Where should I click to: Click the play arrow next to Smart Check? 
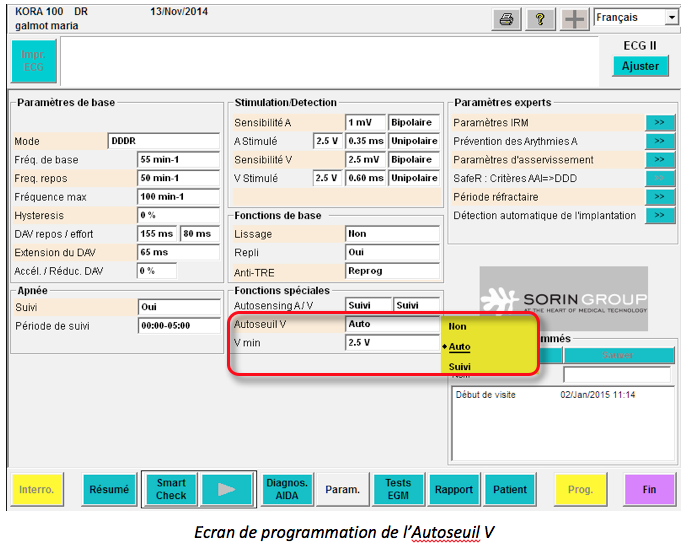tap(227, 490)
